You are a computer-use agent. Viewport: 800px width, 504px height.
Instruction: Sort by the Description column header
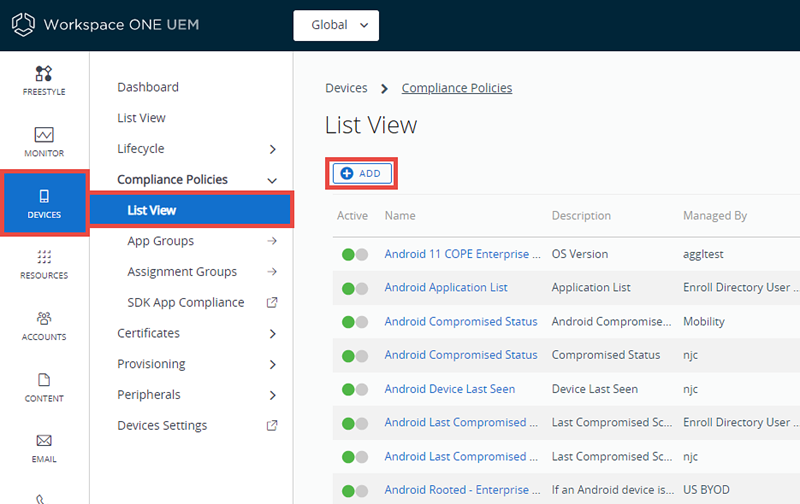pos(581,216)
